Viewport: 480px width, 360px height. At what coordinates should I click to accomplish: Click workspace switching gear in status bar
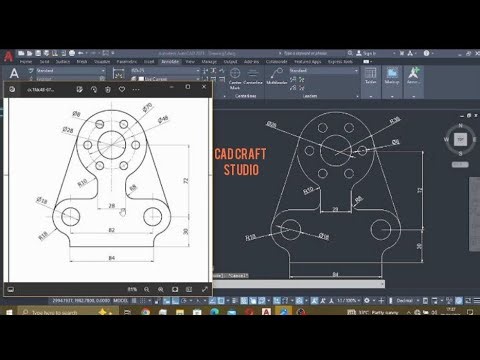(367, 301)
